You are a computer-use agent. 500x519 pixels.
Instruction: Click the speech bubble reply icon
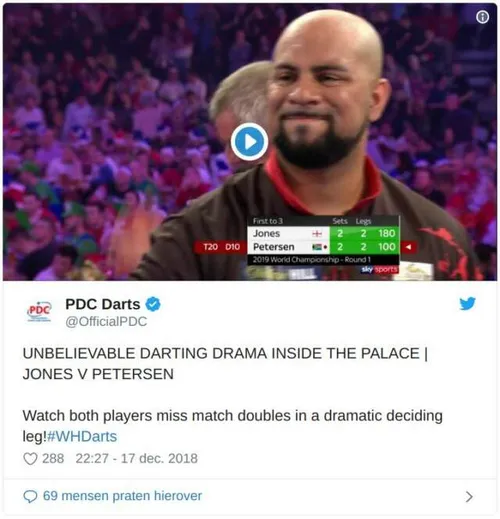point(30,496)
